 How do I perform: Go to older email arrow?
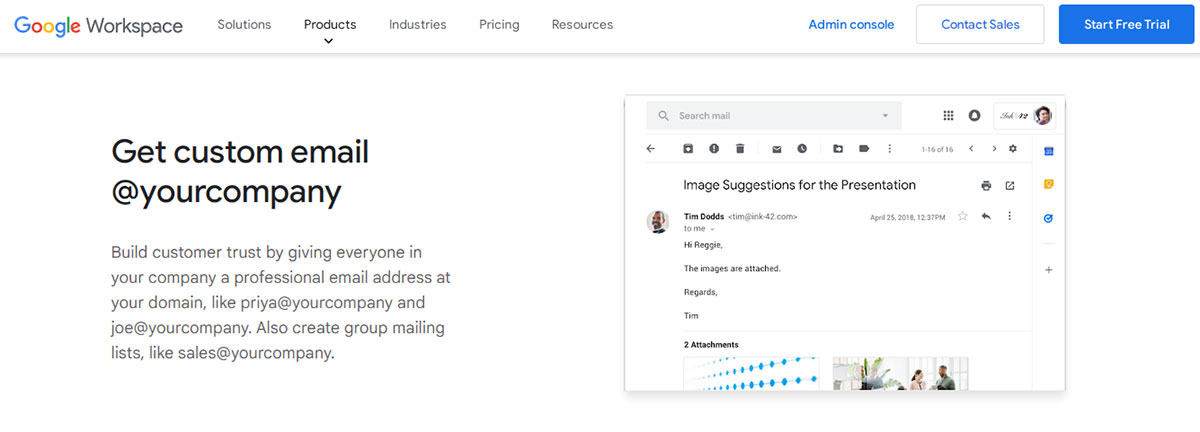tap(994, 149)
